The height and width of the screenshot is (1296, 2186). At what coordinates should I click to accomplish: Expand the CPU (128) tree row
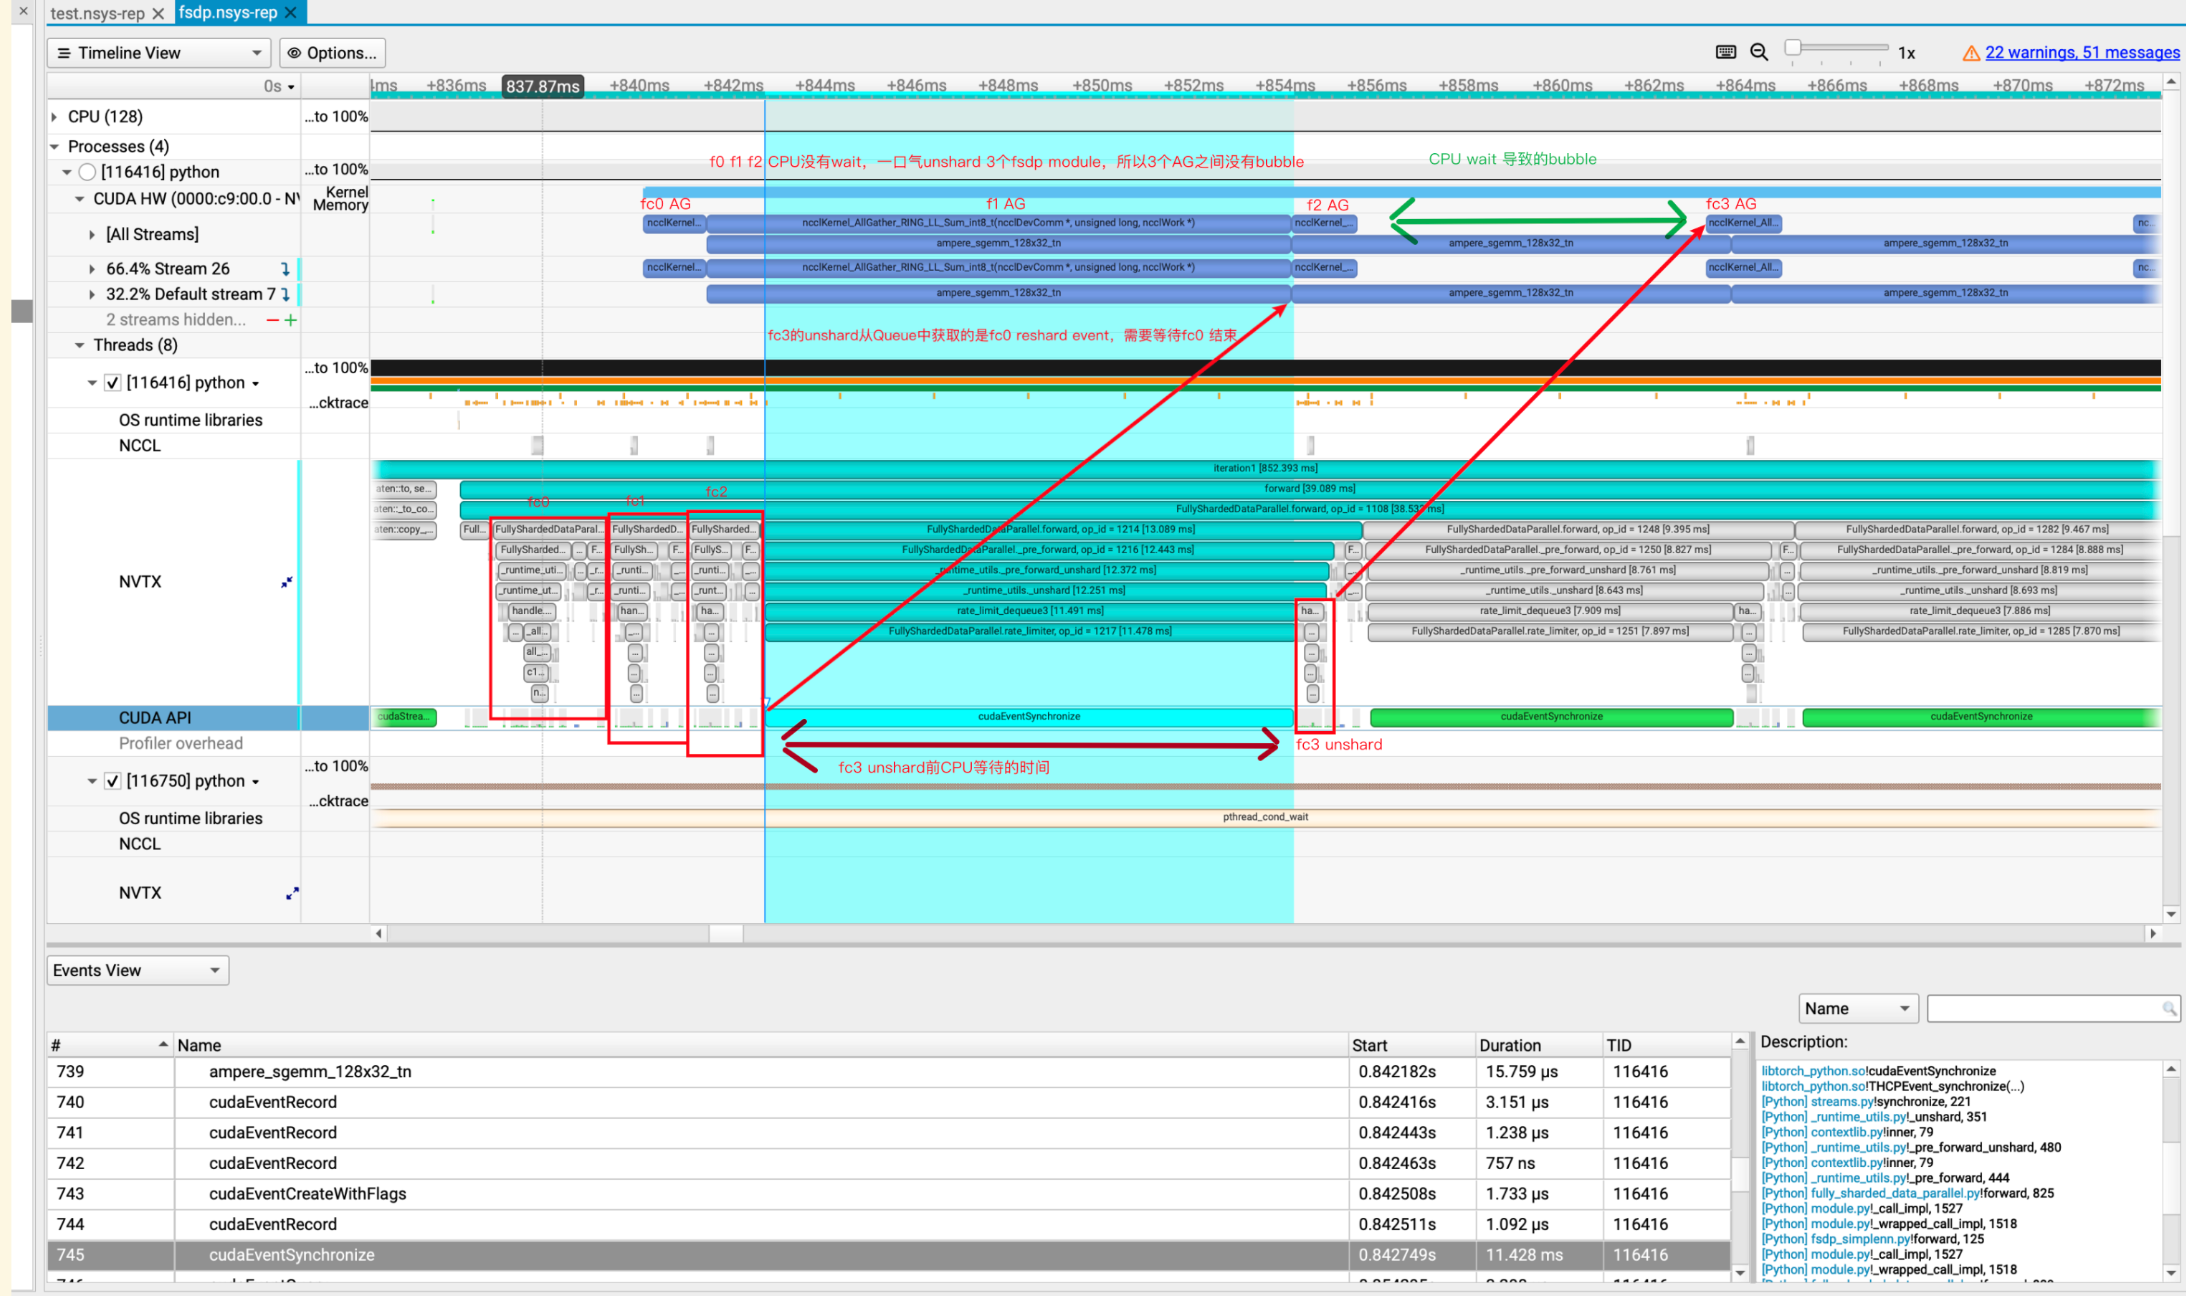[54, 117]
